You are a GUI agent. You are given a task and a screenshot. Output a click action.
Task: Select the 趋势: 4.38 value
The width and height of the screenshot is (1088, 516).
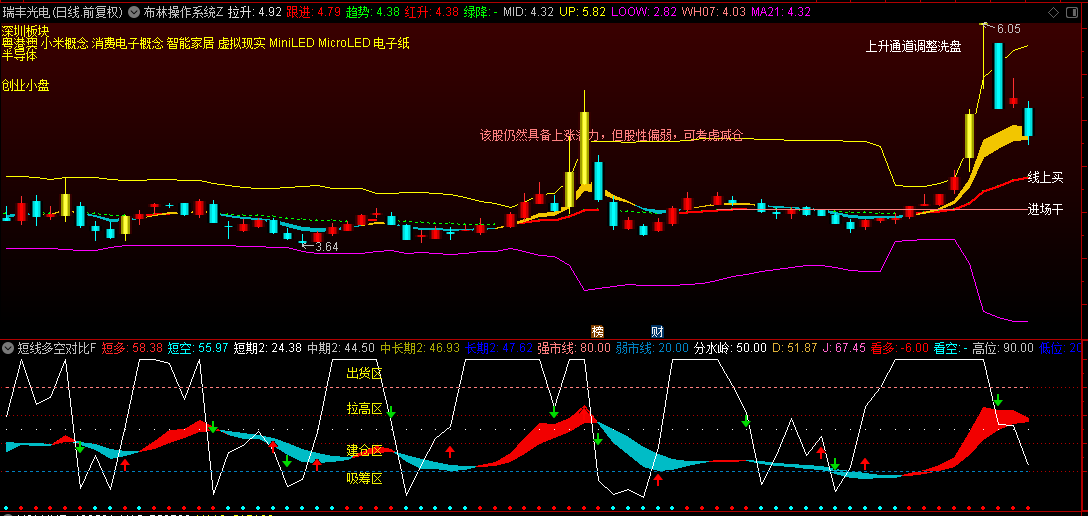(373, 12)
